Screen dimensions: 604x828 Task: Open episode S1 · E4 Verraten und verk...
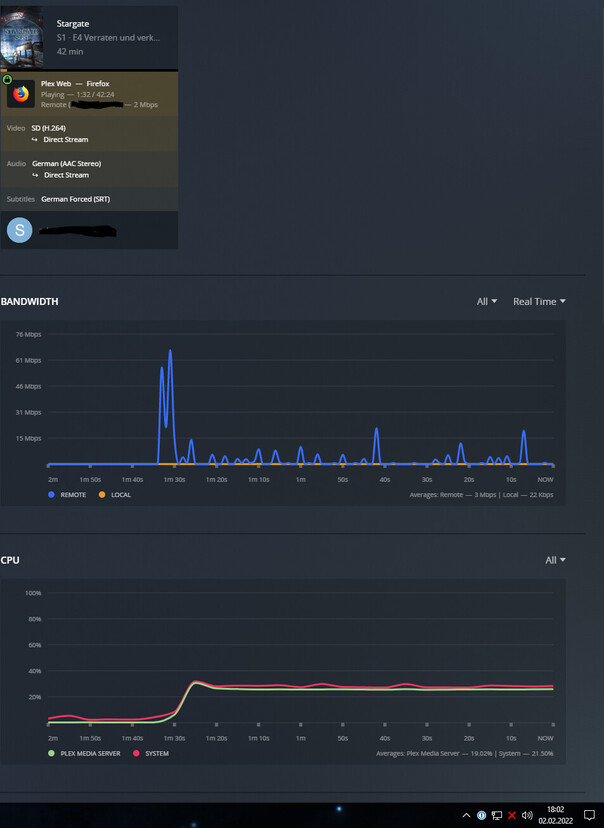coord(108,37)
